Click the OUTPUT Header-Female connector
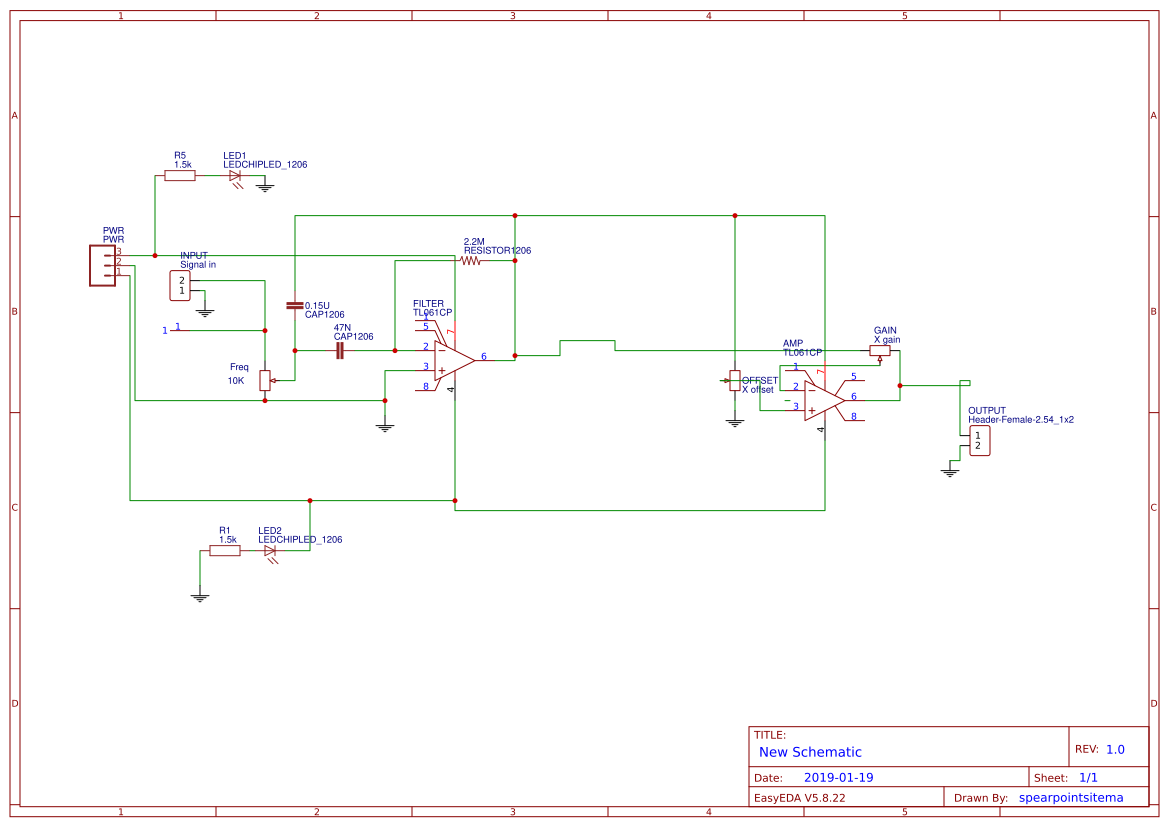 979,439
